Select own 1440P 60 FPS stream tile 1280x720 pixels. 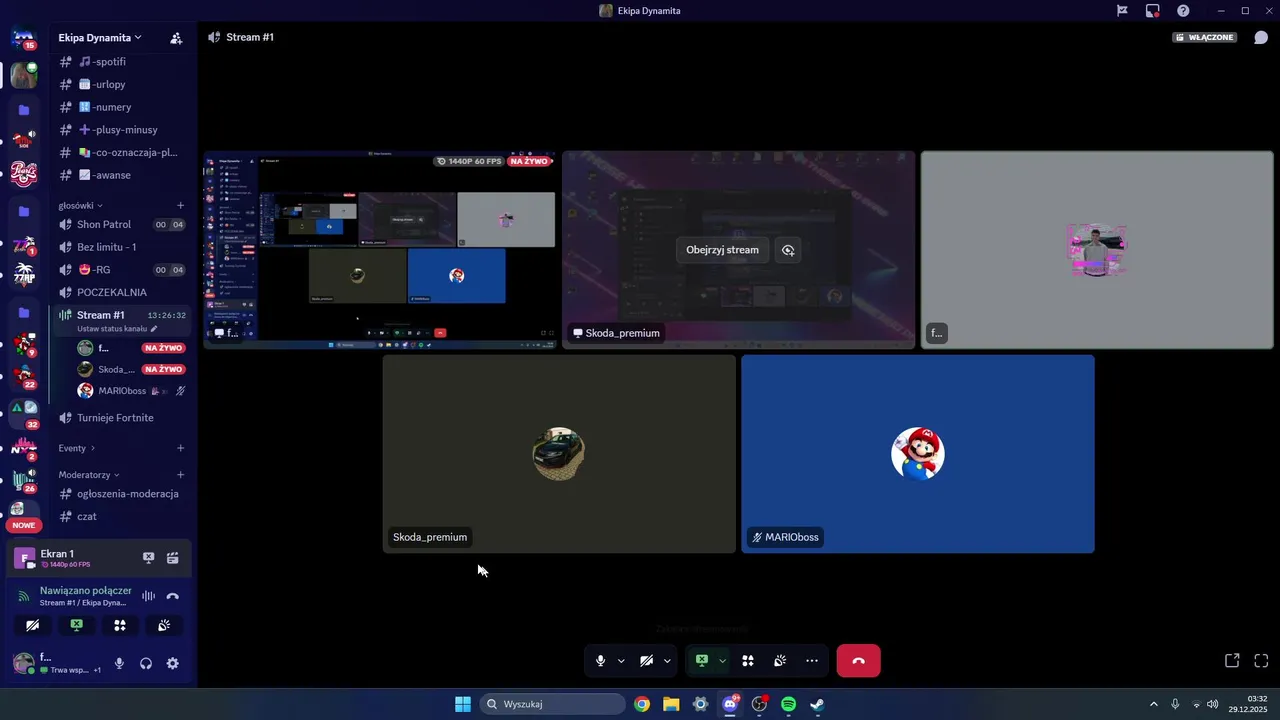tap(380, 250)
